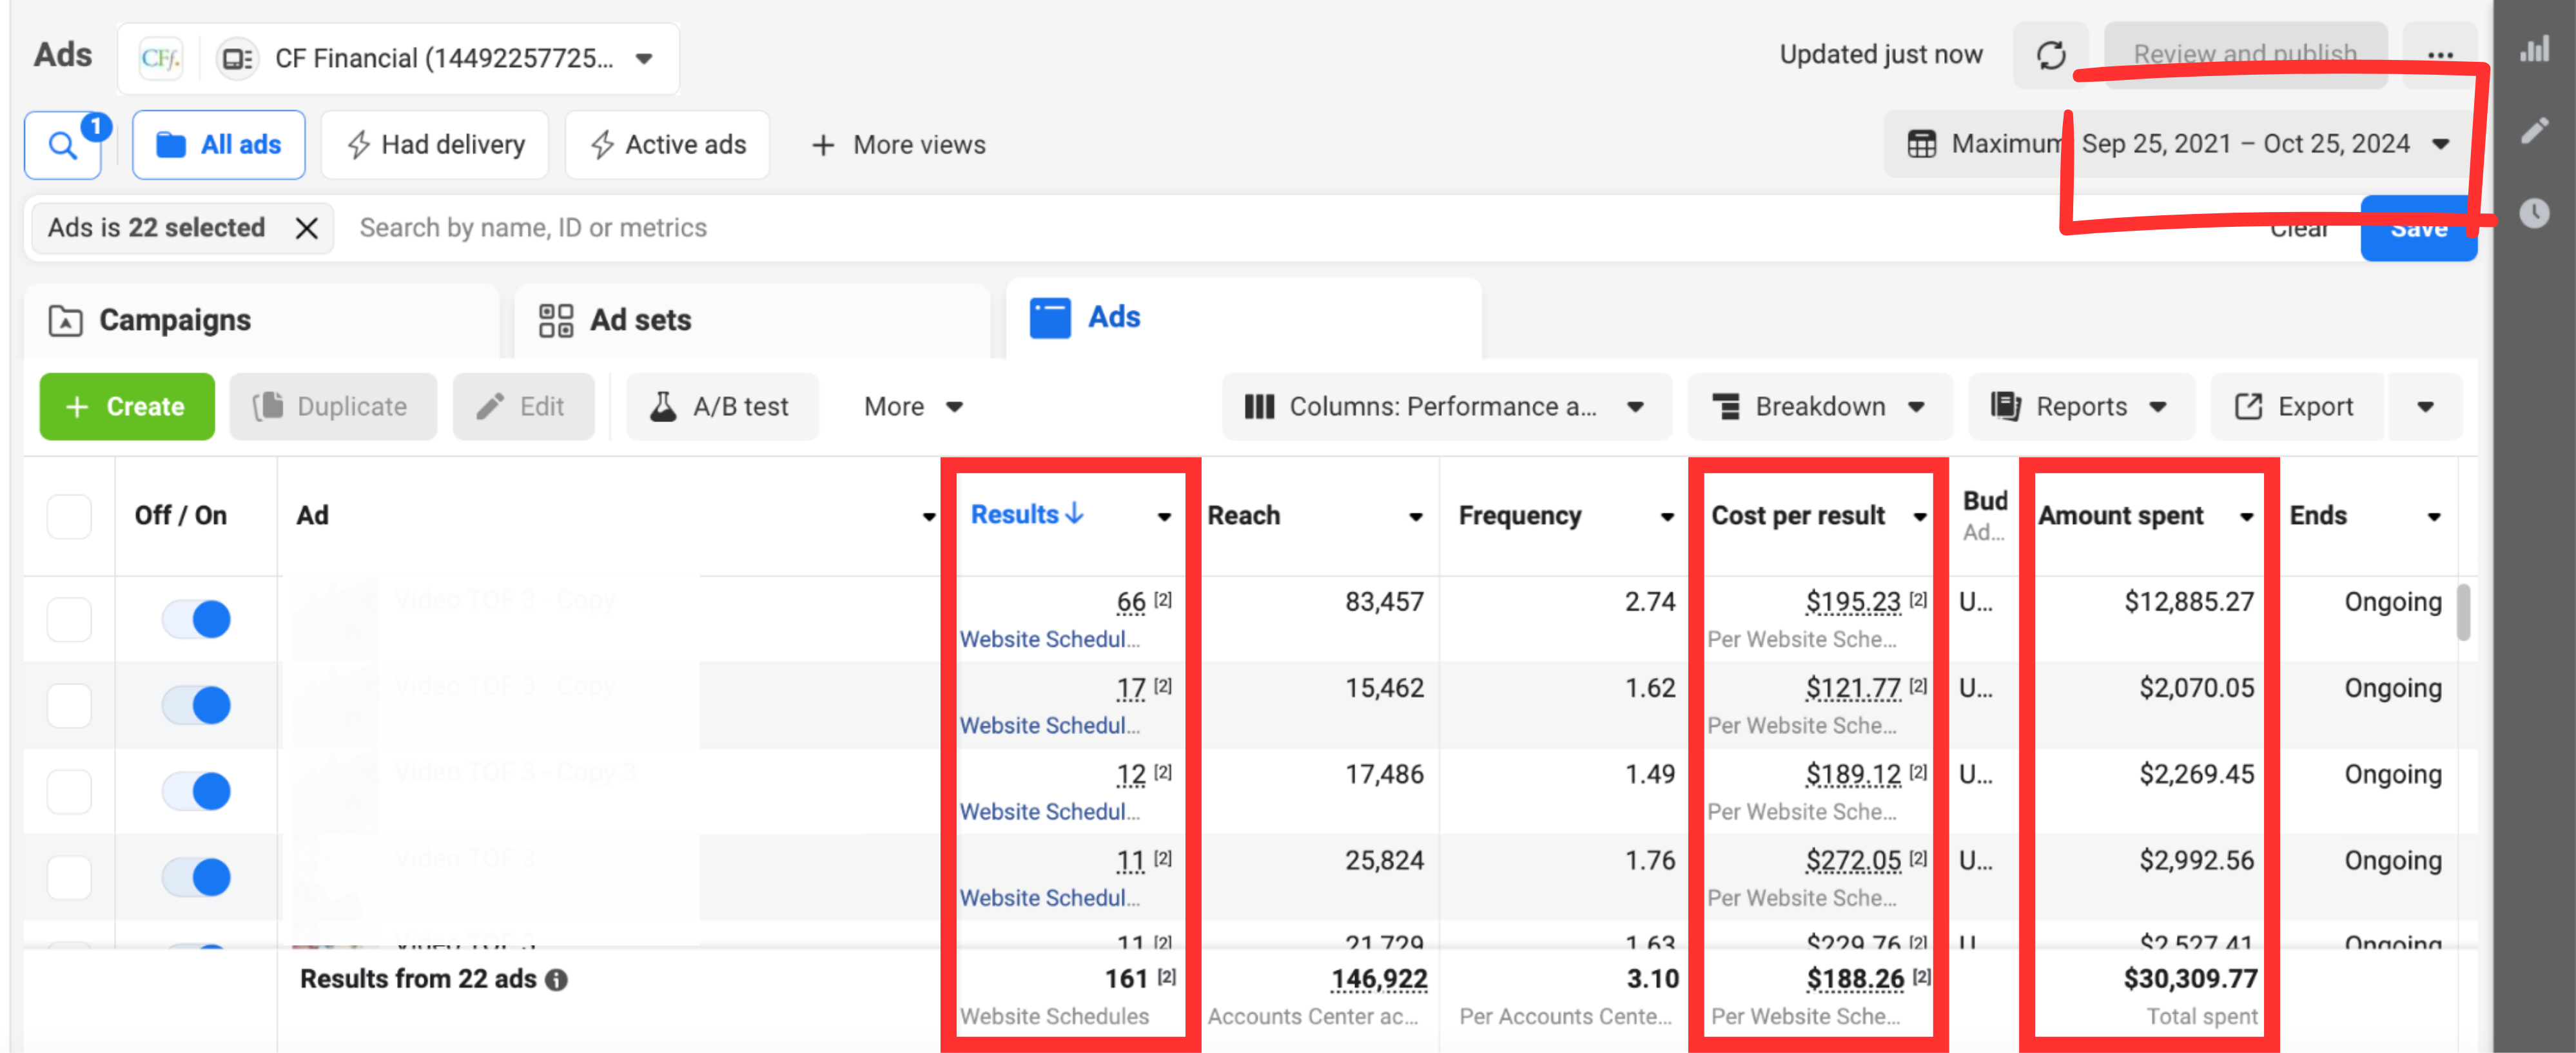The image size is (2576, 1053).
Task: Switch to the Had delivery view
Action: pyautogui.click(x=435, y=145)
